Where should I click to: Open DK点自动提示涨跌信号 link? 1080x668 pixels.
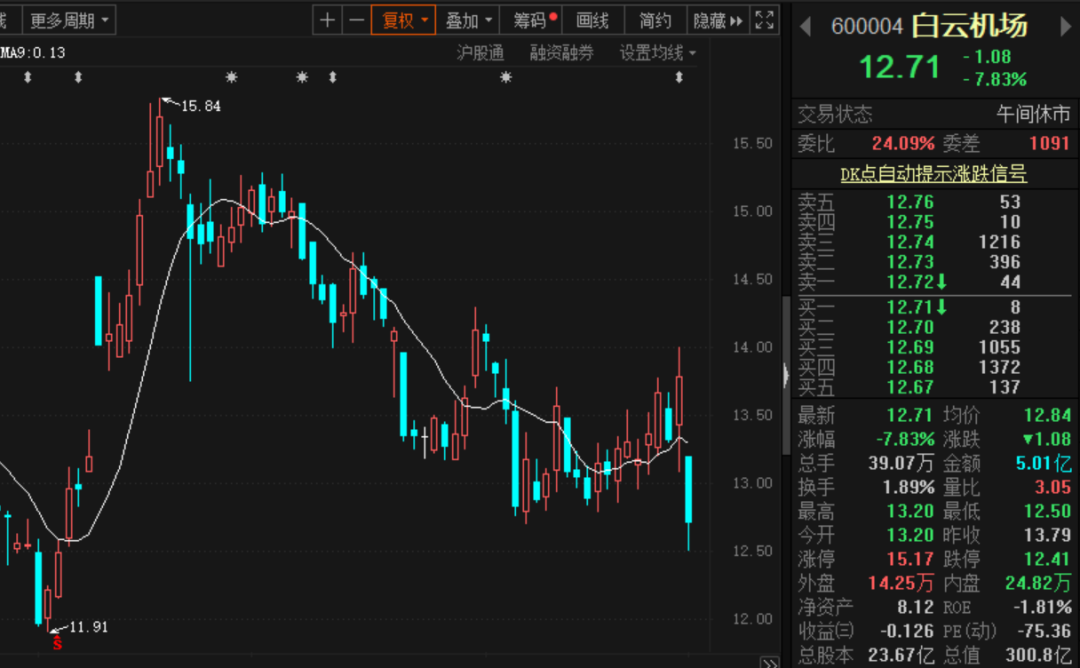(x=933, y=174)
